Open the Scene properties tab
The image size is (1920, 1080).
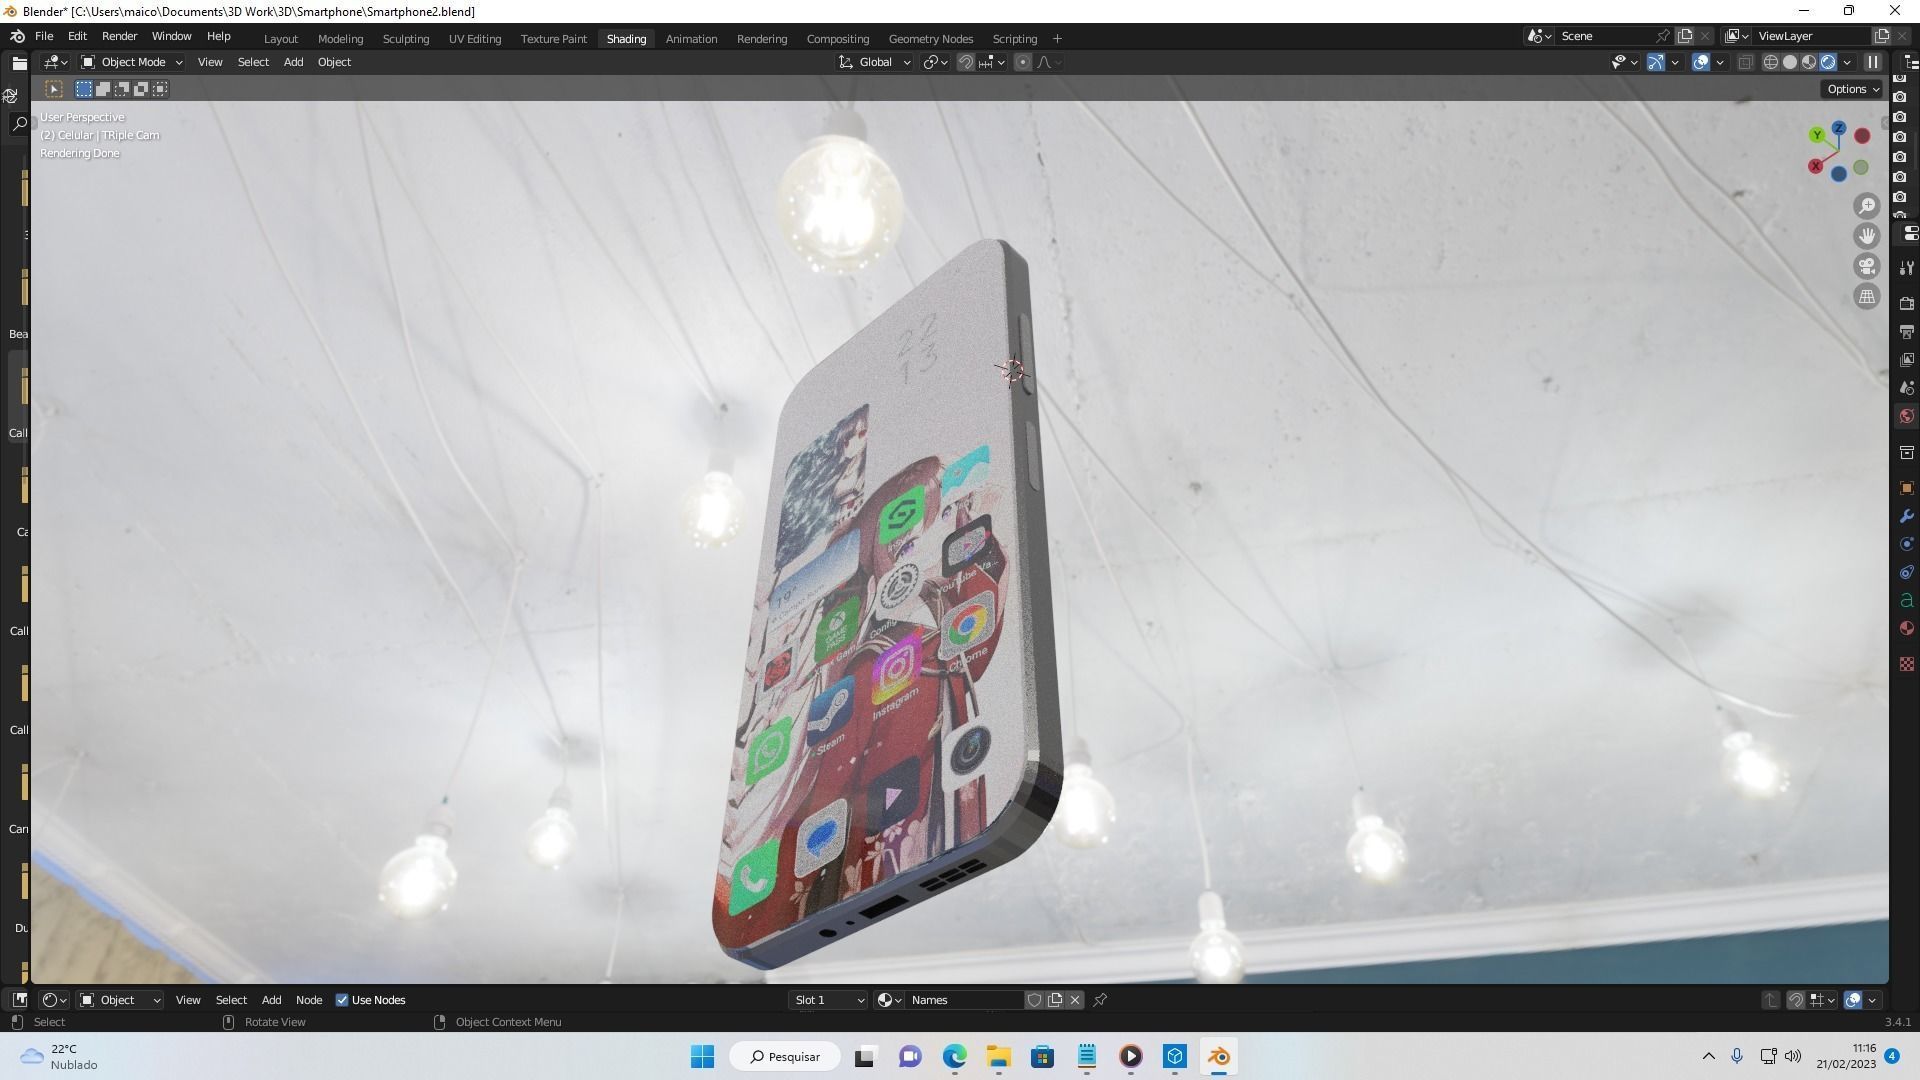[1907, 387]
